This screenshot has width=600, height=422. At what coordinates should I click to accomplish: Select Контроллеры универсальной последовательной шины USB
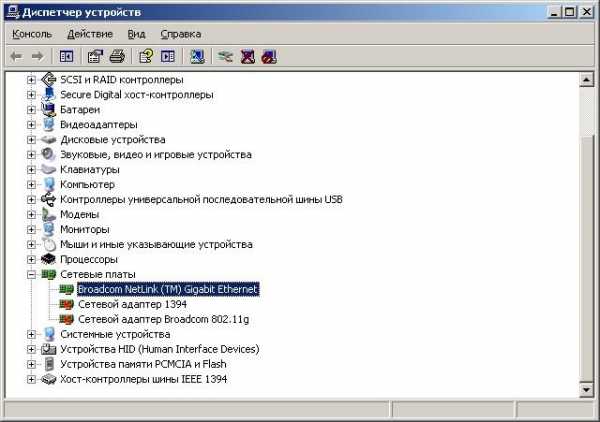201,199
